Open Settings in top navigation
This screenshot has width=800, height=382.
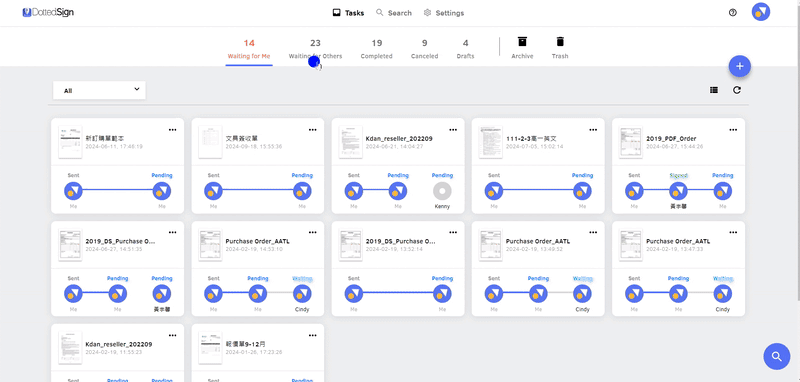tap(443, 13)
